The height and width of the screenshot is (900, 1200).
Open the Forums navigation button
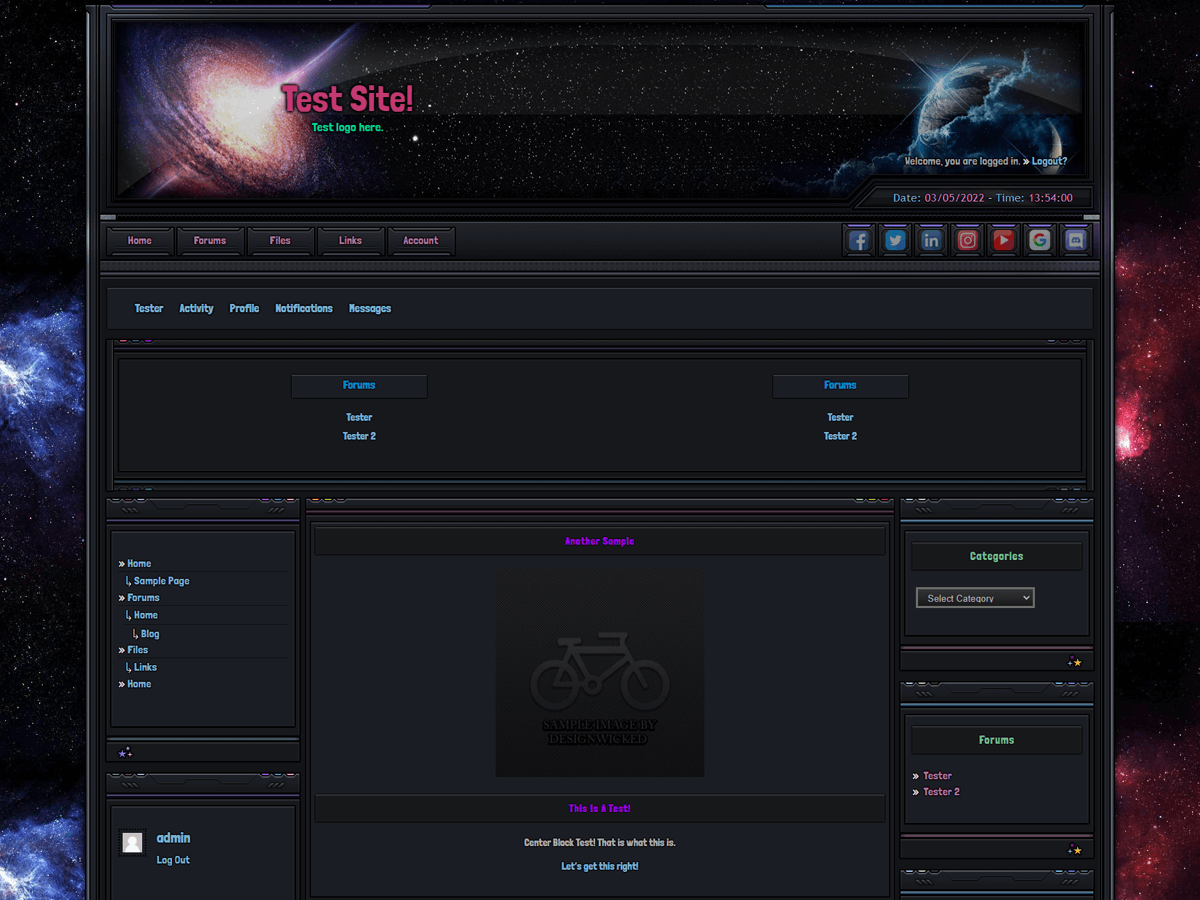[x=210, y=240]
